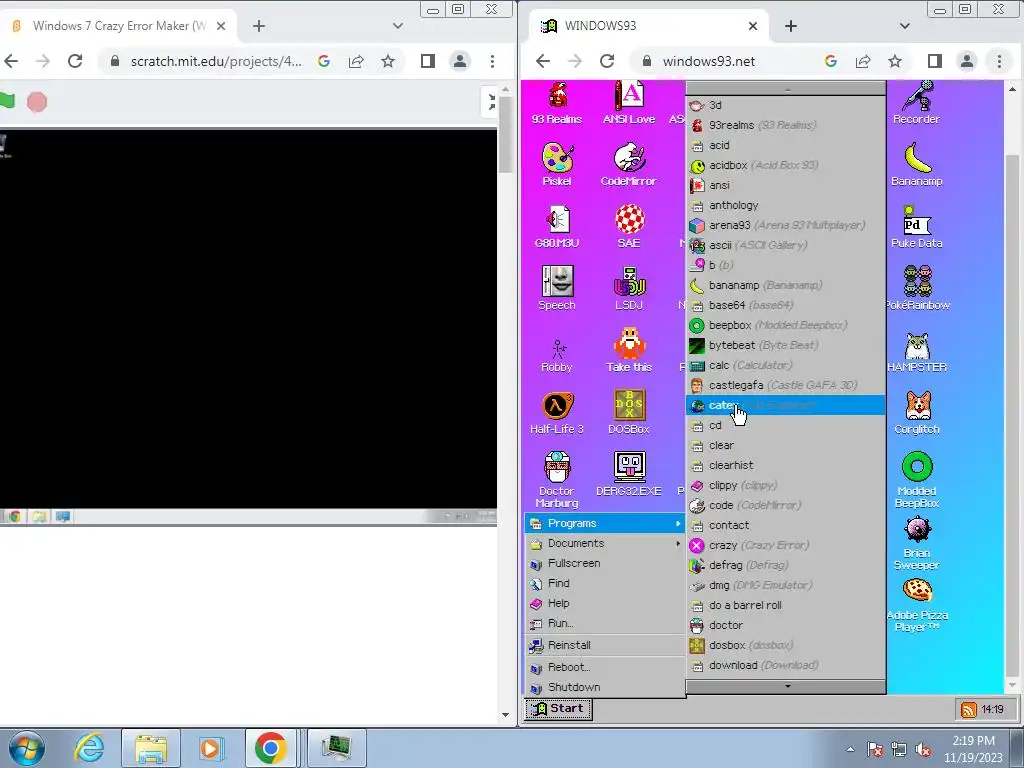Select clippy in the programs list
Viewport: 1024px width, 768px height.
(x=786, y=485)
